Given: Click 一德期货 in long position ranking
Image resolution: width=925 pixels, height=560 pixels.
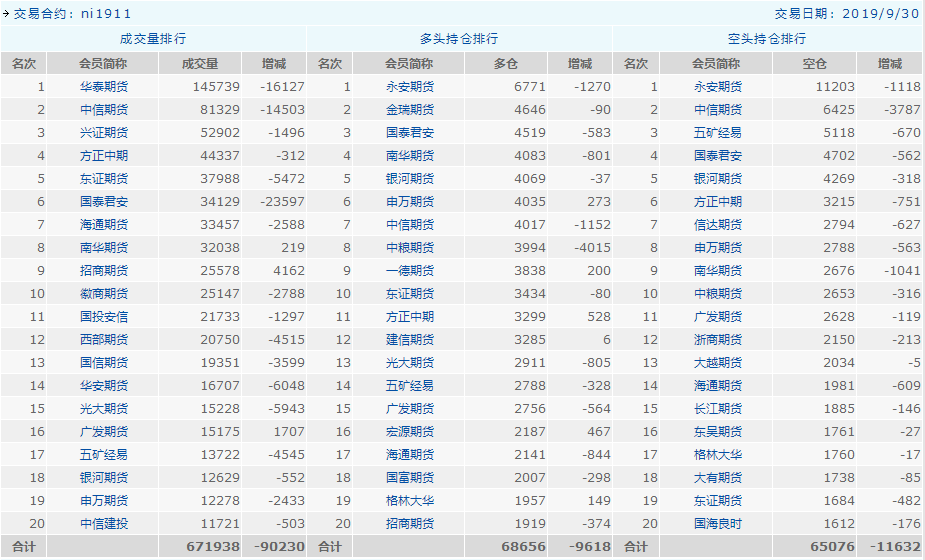Looking at the screenshot, I should 409,271.
